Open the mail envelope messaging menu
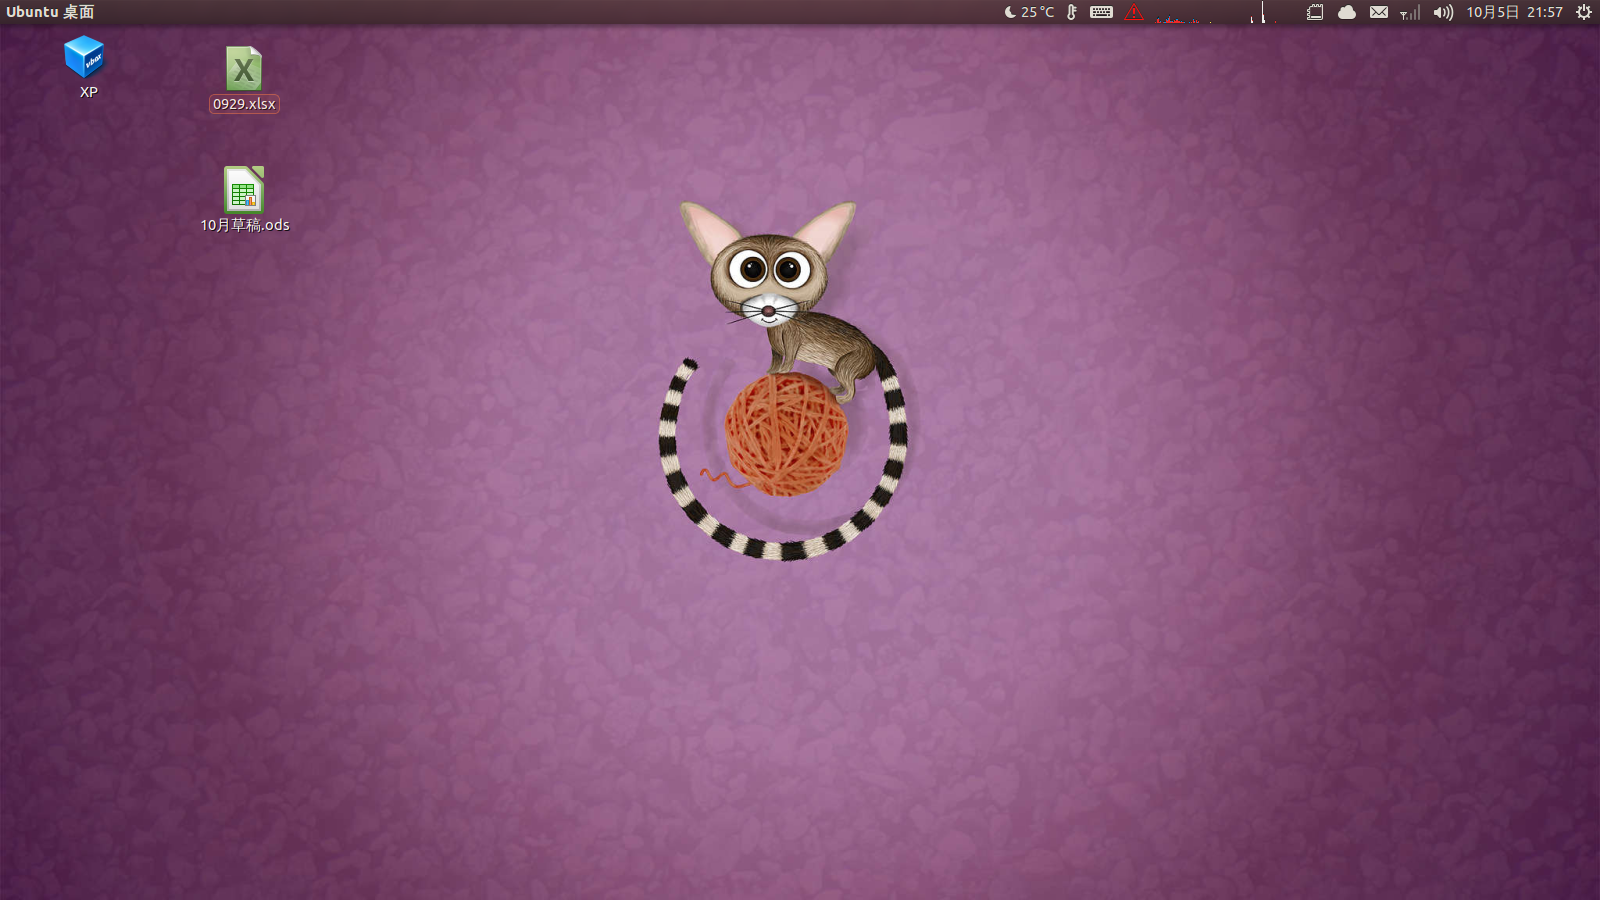1600x900 pixels. 1379,12
